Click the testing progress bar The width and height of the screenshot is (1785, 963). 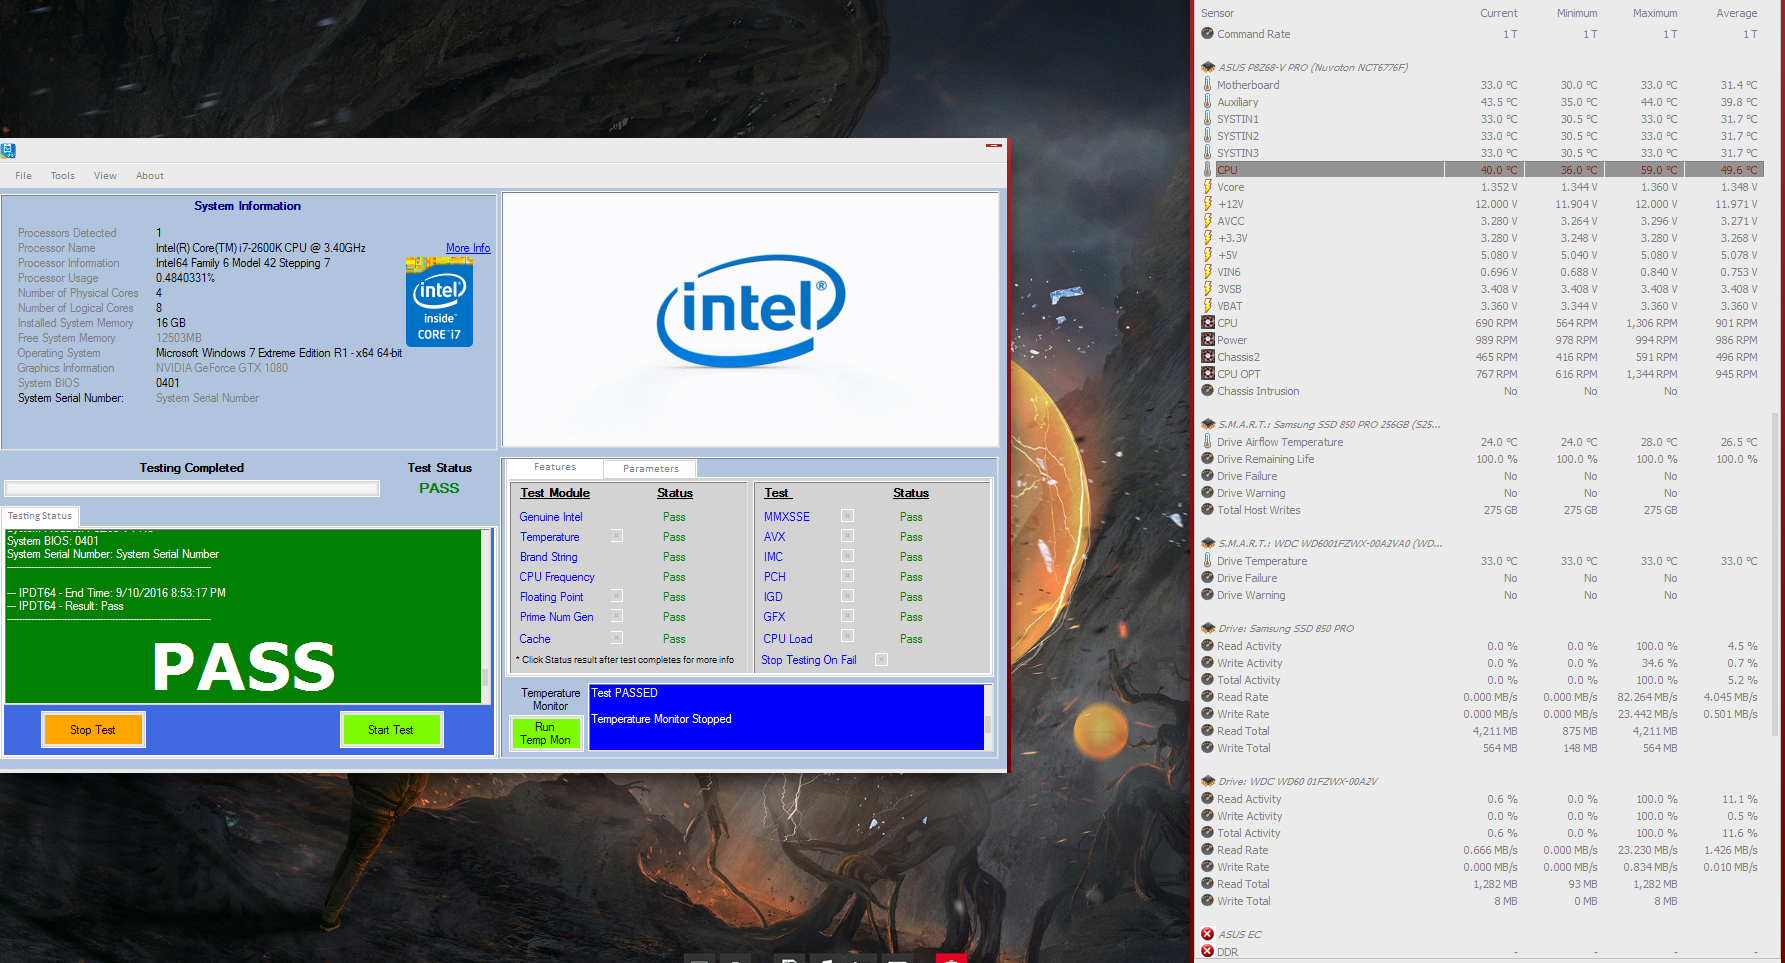pyautogui.click(x=192, y=489)
